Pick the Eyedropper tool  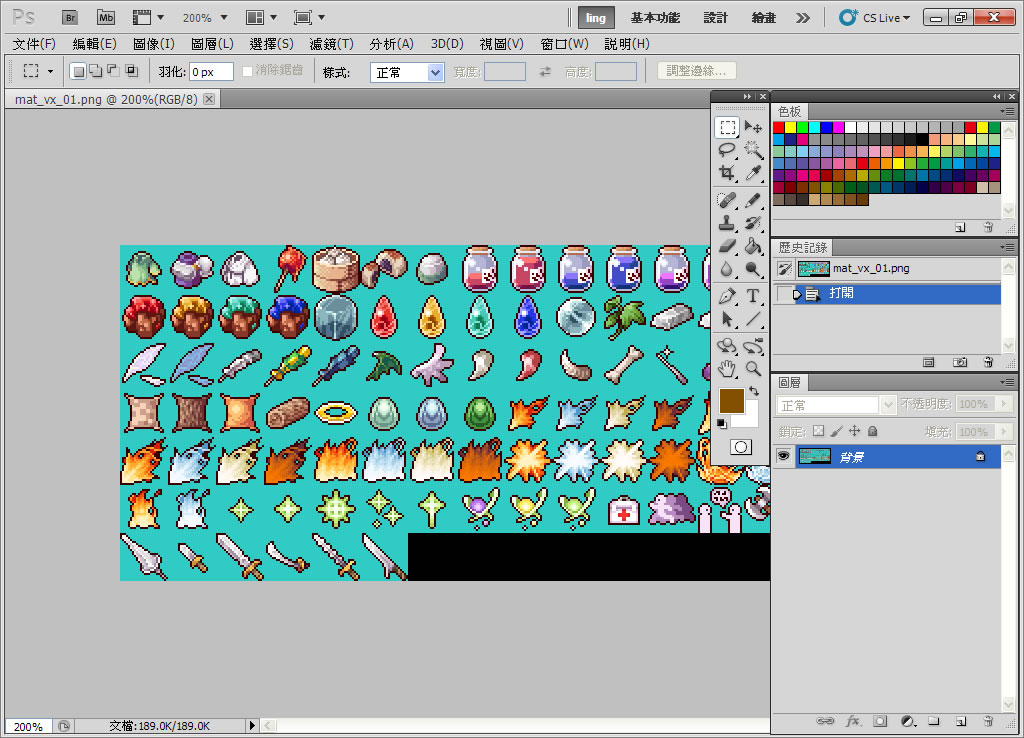753,173
